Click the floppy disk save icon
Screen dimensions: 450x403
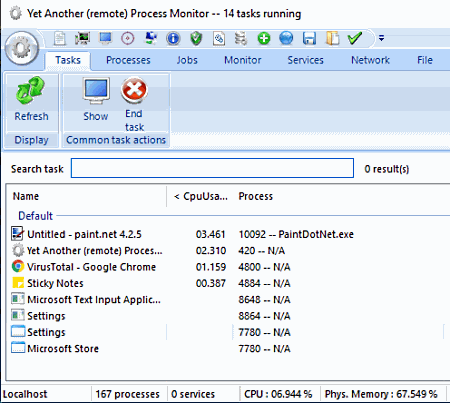click(309, 38)
